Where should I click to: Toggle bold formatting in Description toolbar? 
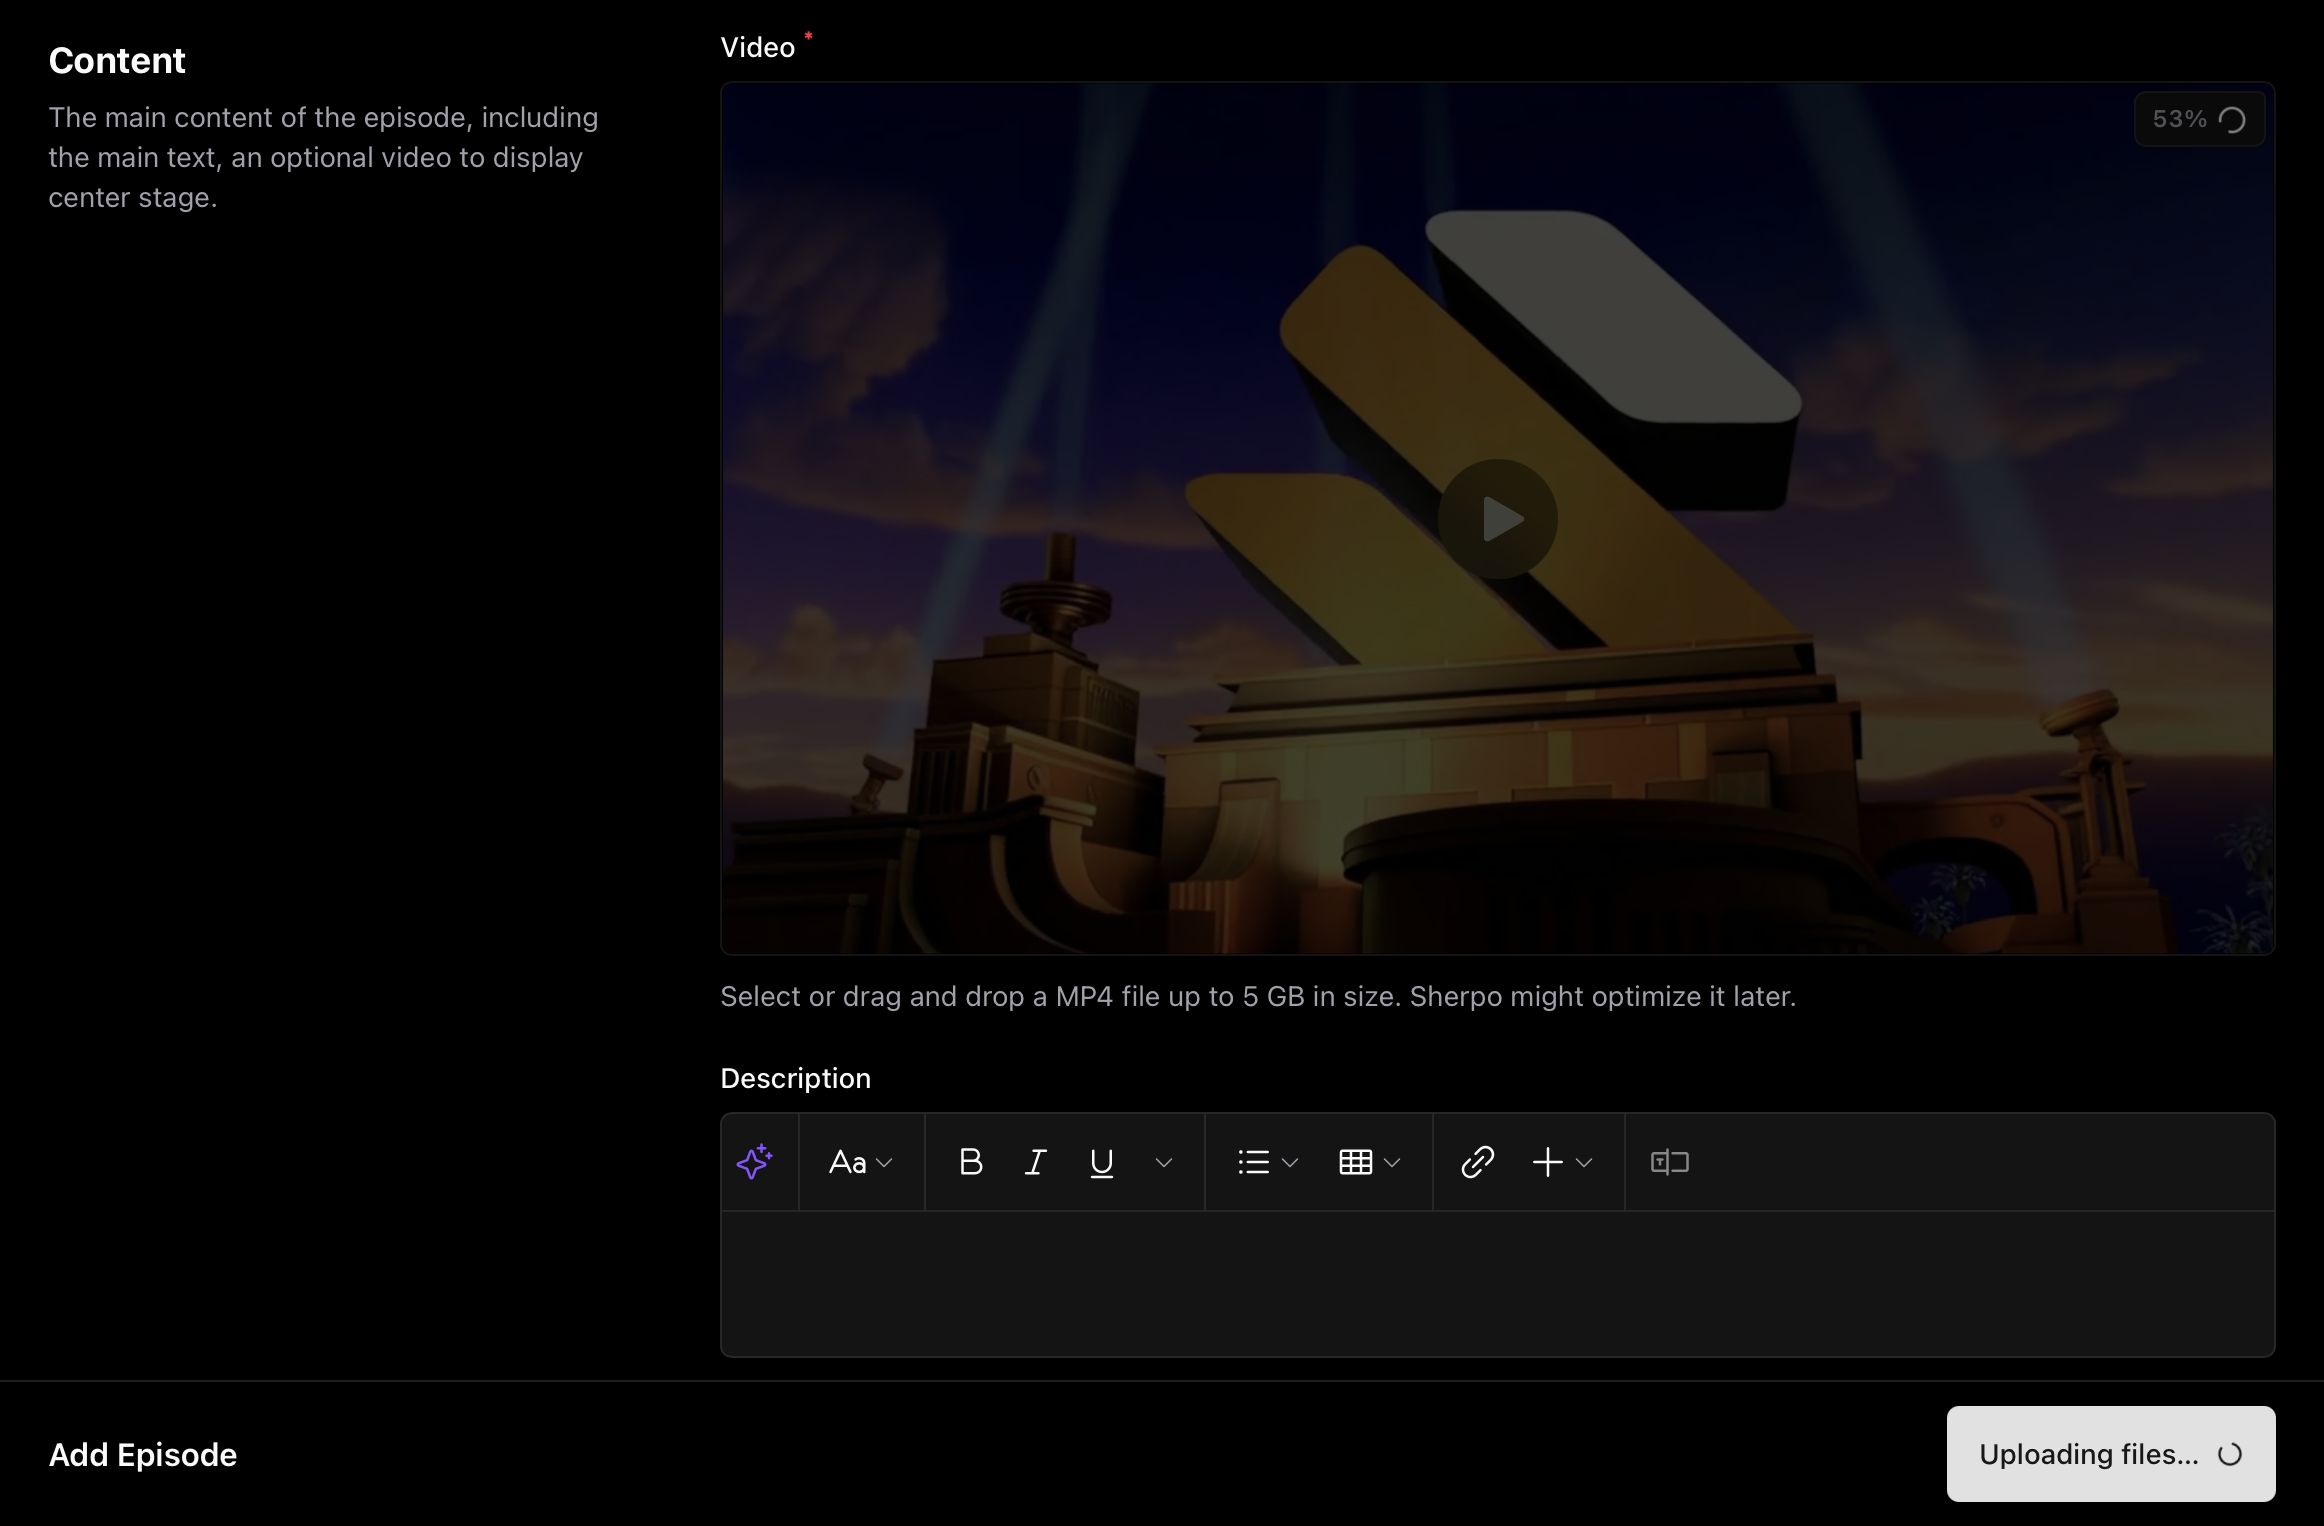970,1162
